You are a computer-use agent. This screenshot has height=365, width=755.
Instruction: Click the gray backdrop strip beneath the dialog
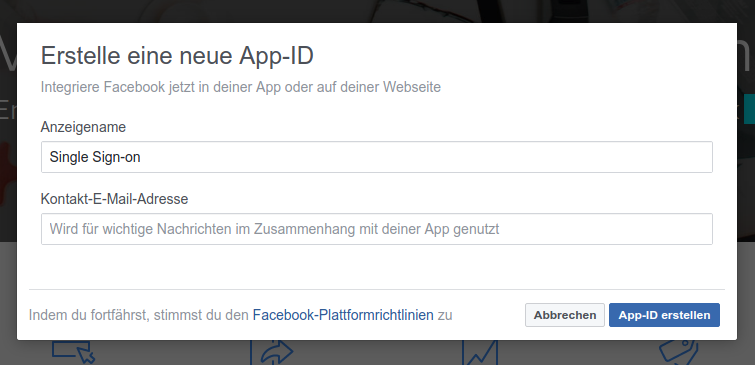coord(378,352)
